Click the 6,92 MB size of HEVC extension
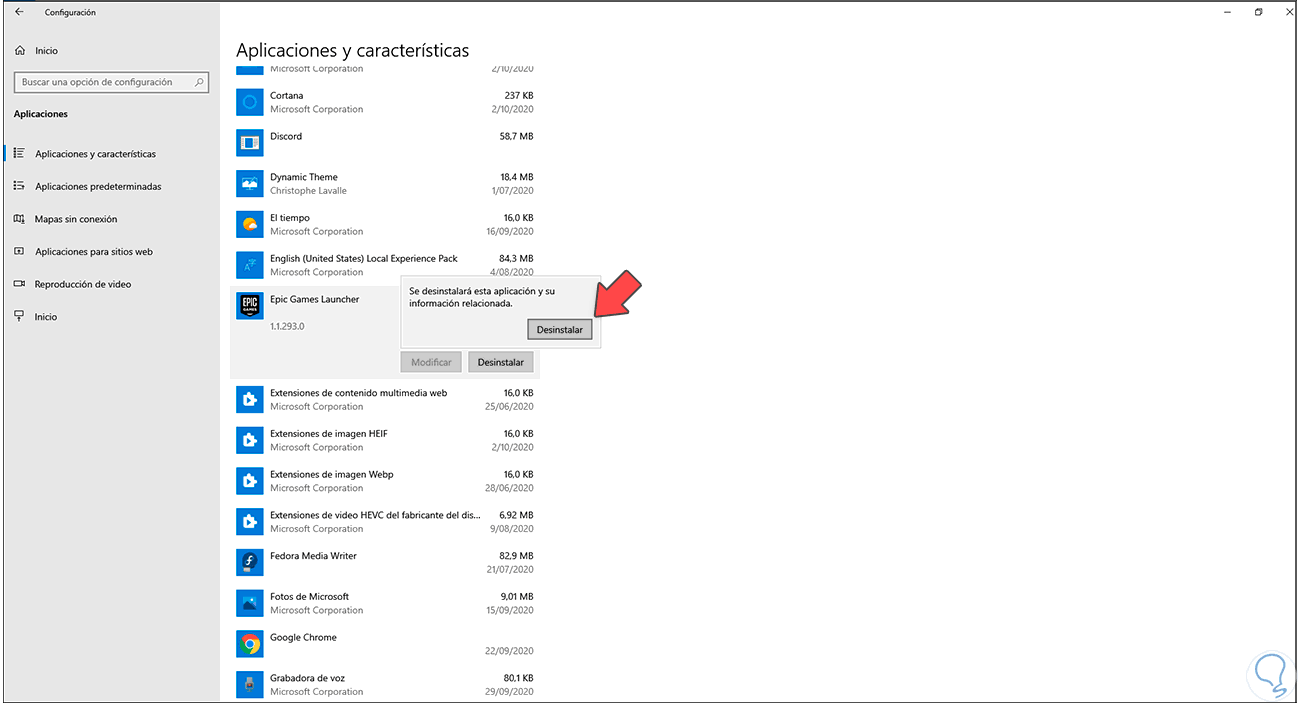The height and width of the screenshot is (703, 1300). [516, 515]
